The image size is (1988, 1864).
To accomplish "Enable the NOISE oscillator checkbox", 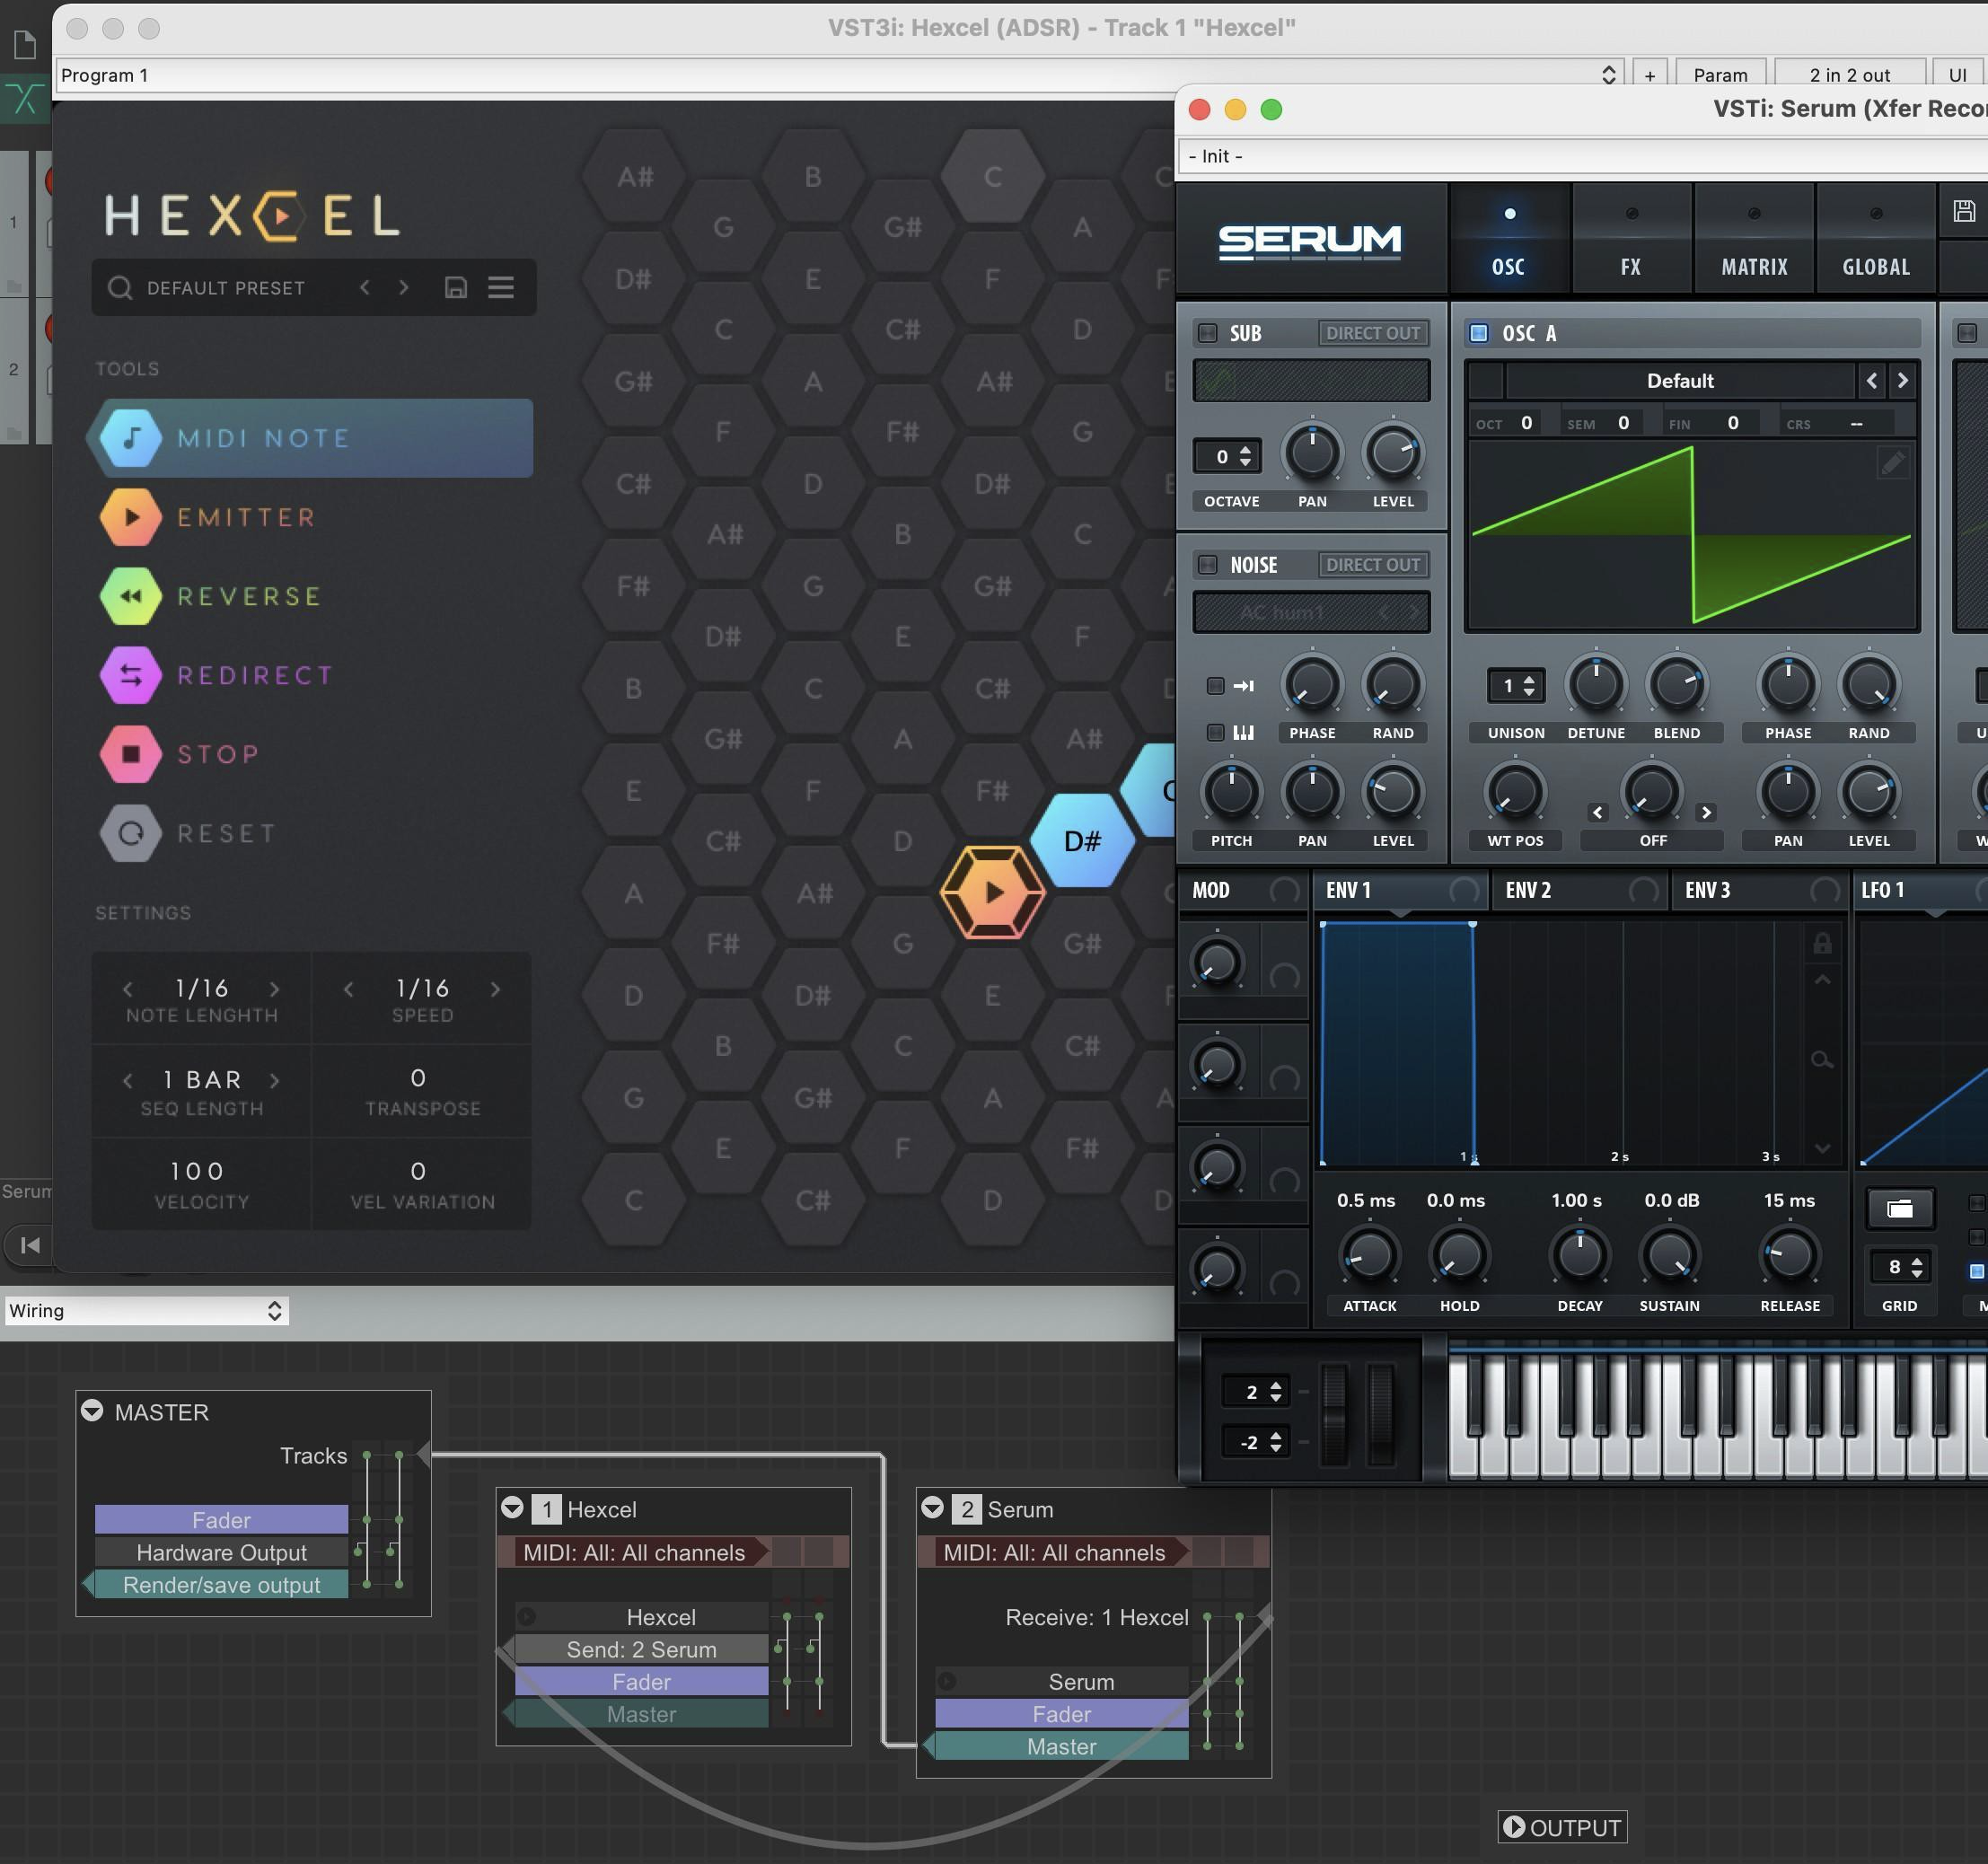I will (x=1208, y=565).
